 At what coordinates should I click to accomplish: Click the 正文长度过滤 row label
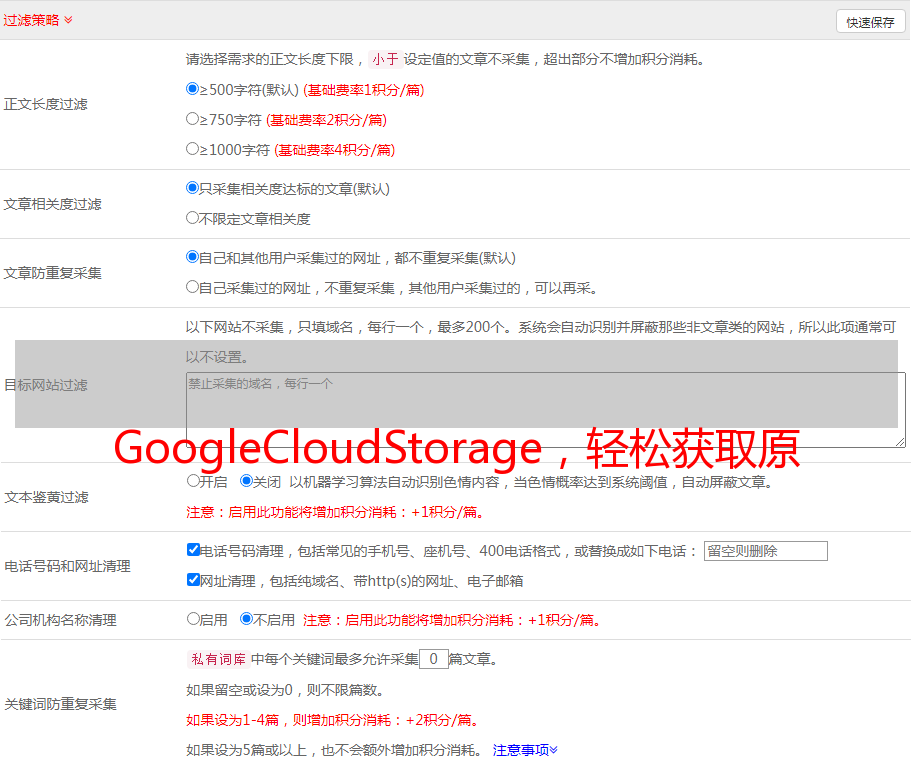[x=45, y=104]
